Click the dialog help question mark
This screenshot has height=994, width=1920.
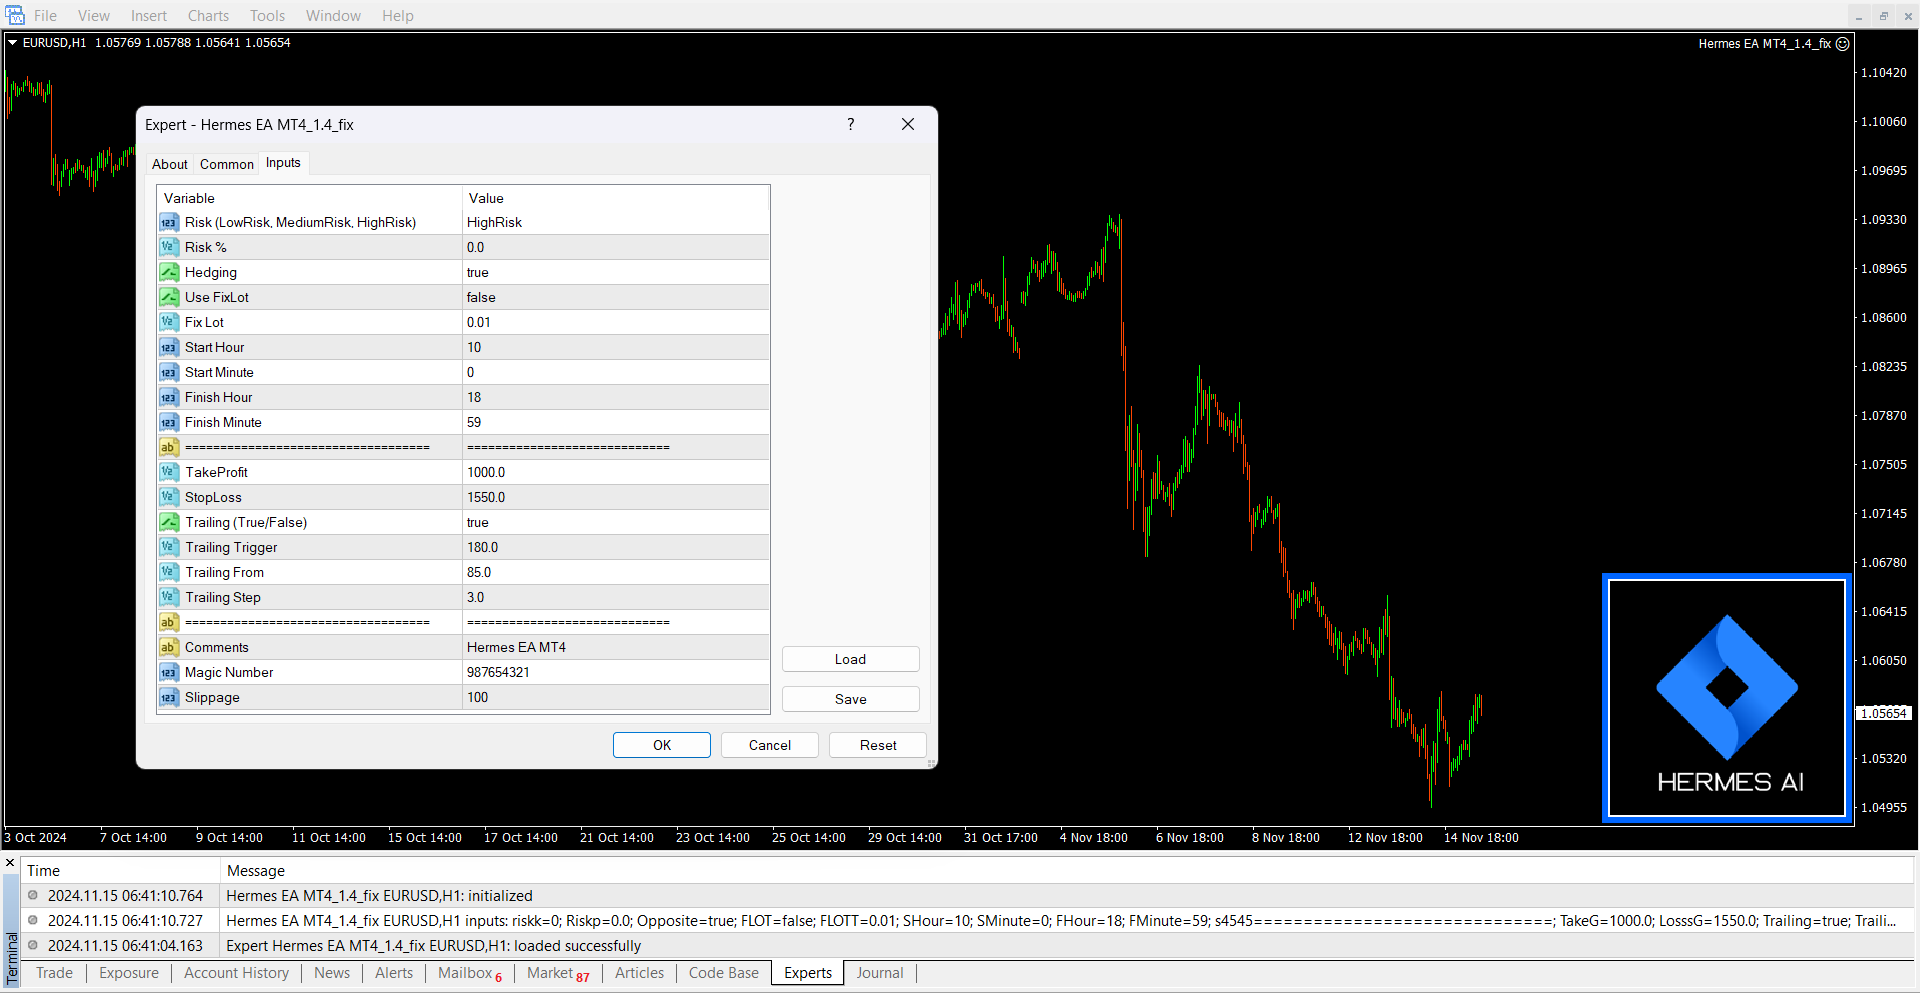pos(851,124)
